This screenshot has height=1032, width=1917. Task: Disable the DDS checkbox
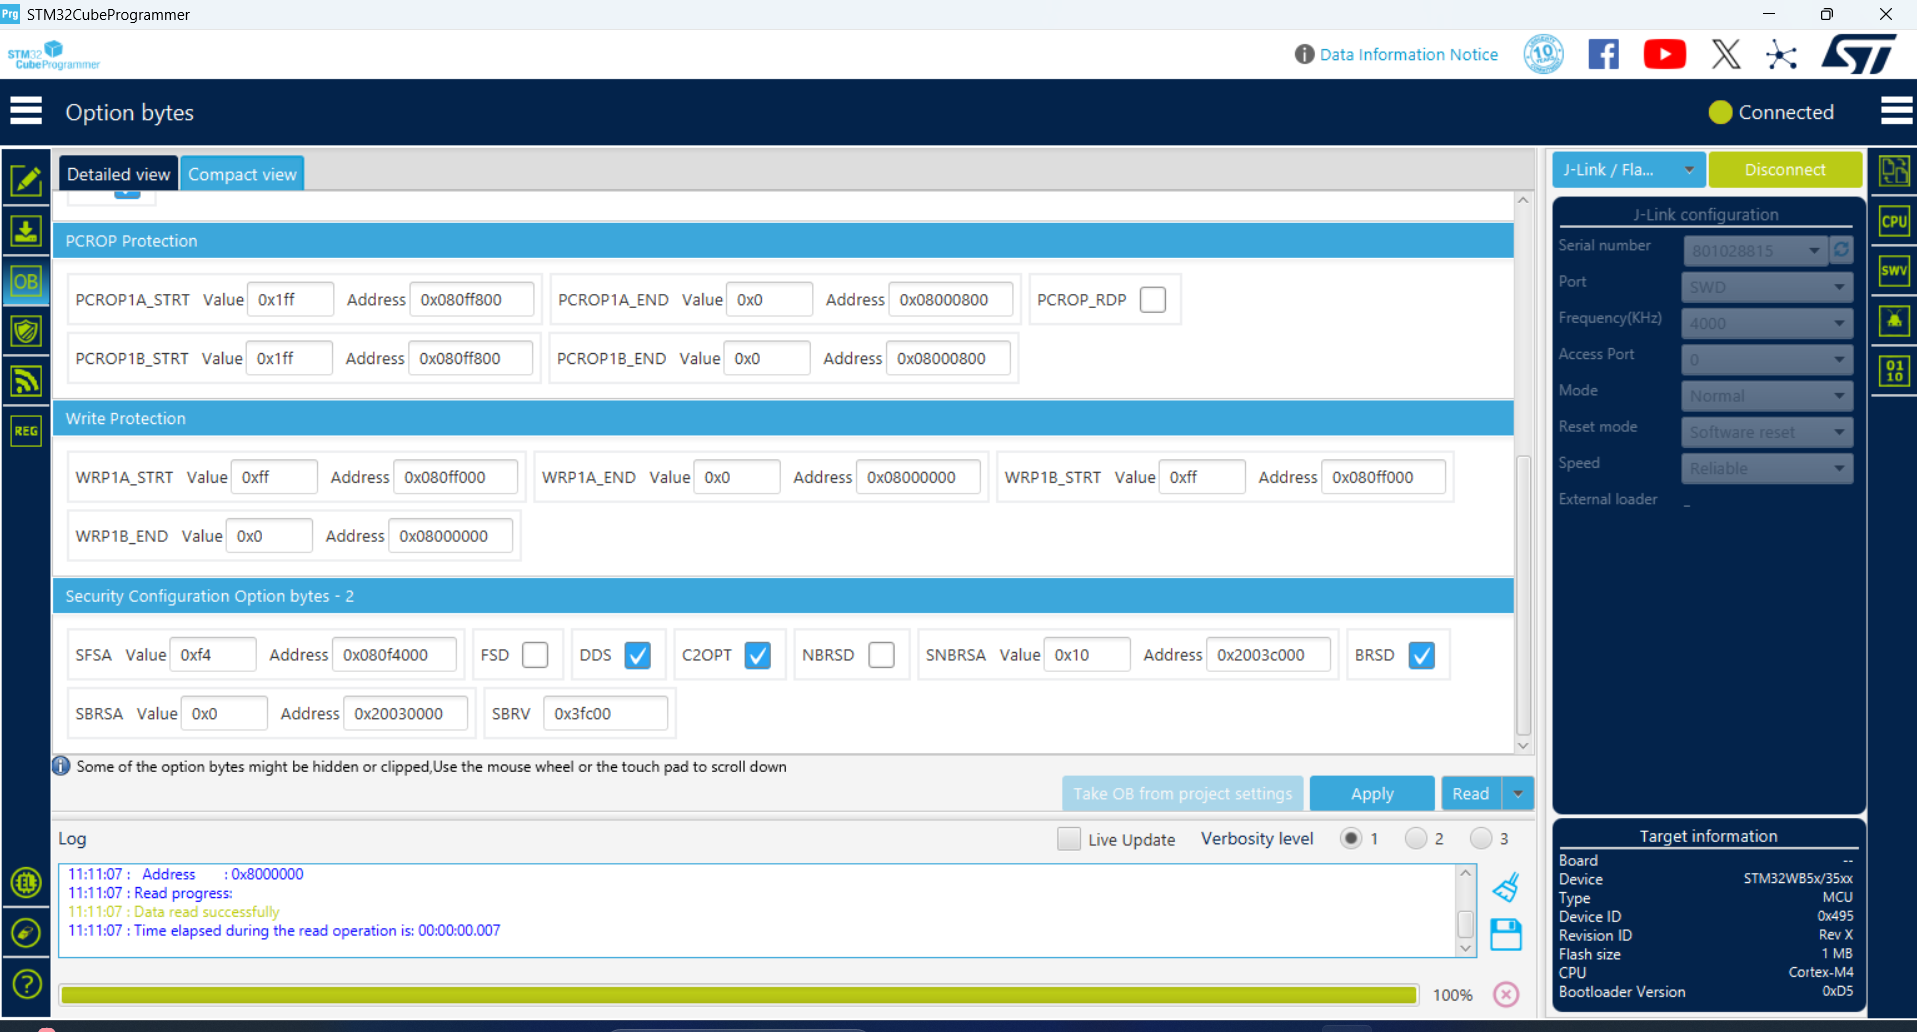click(638, 655)
